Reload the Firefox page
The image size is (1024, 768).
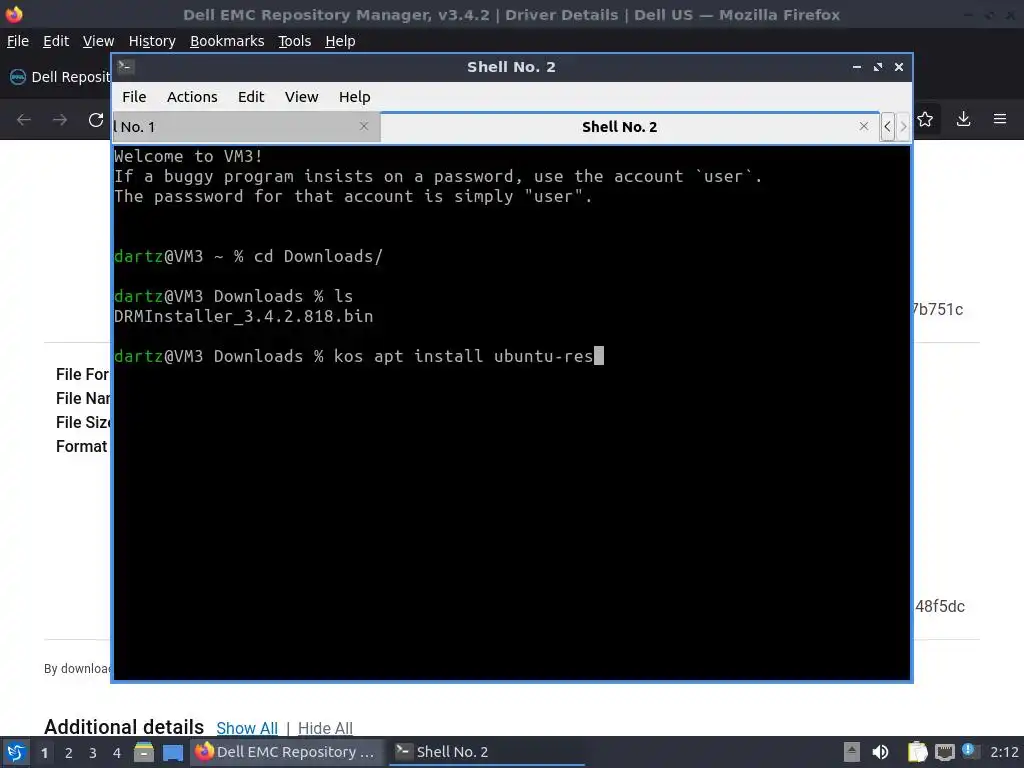click(x=96, y=120)
